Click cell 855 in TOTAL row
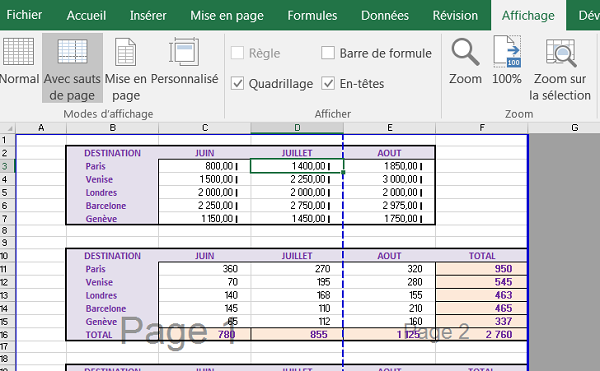This screenshot has height=371, width=600. [297, 334]
